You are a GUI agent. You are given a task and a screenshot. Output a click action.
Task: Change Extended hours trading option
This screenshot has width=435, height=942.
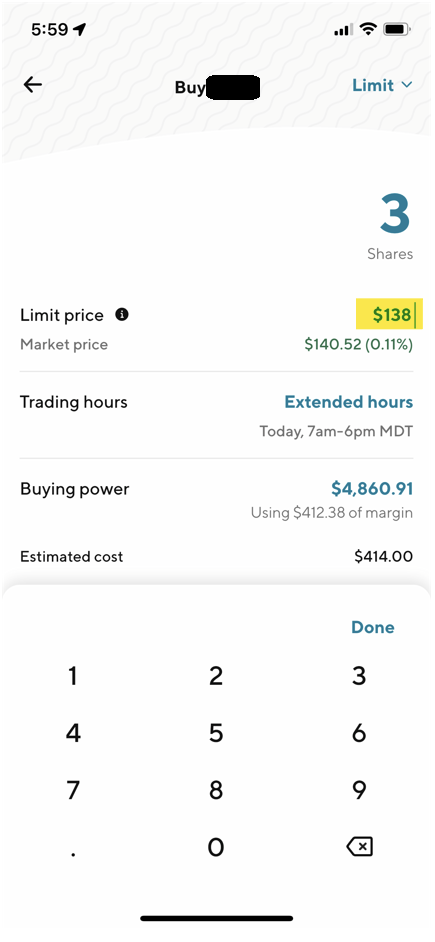pos(348,402)
